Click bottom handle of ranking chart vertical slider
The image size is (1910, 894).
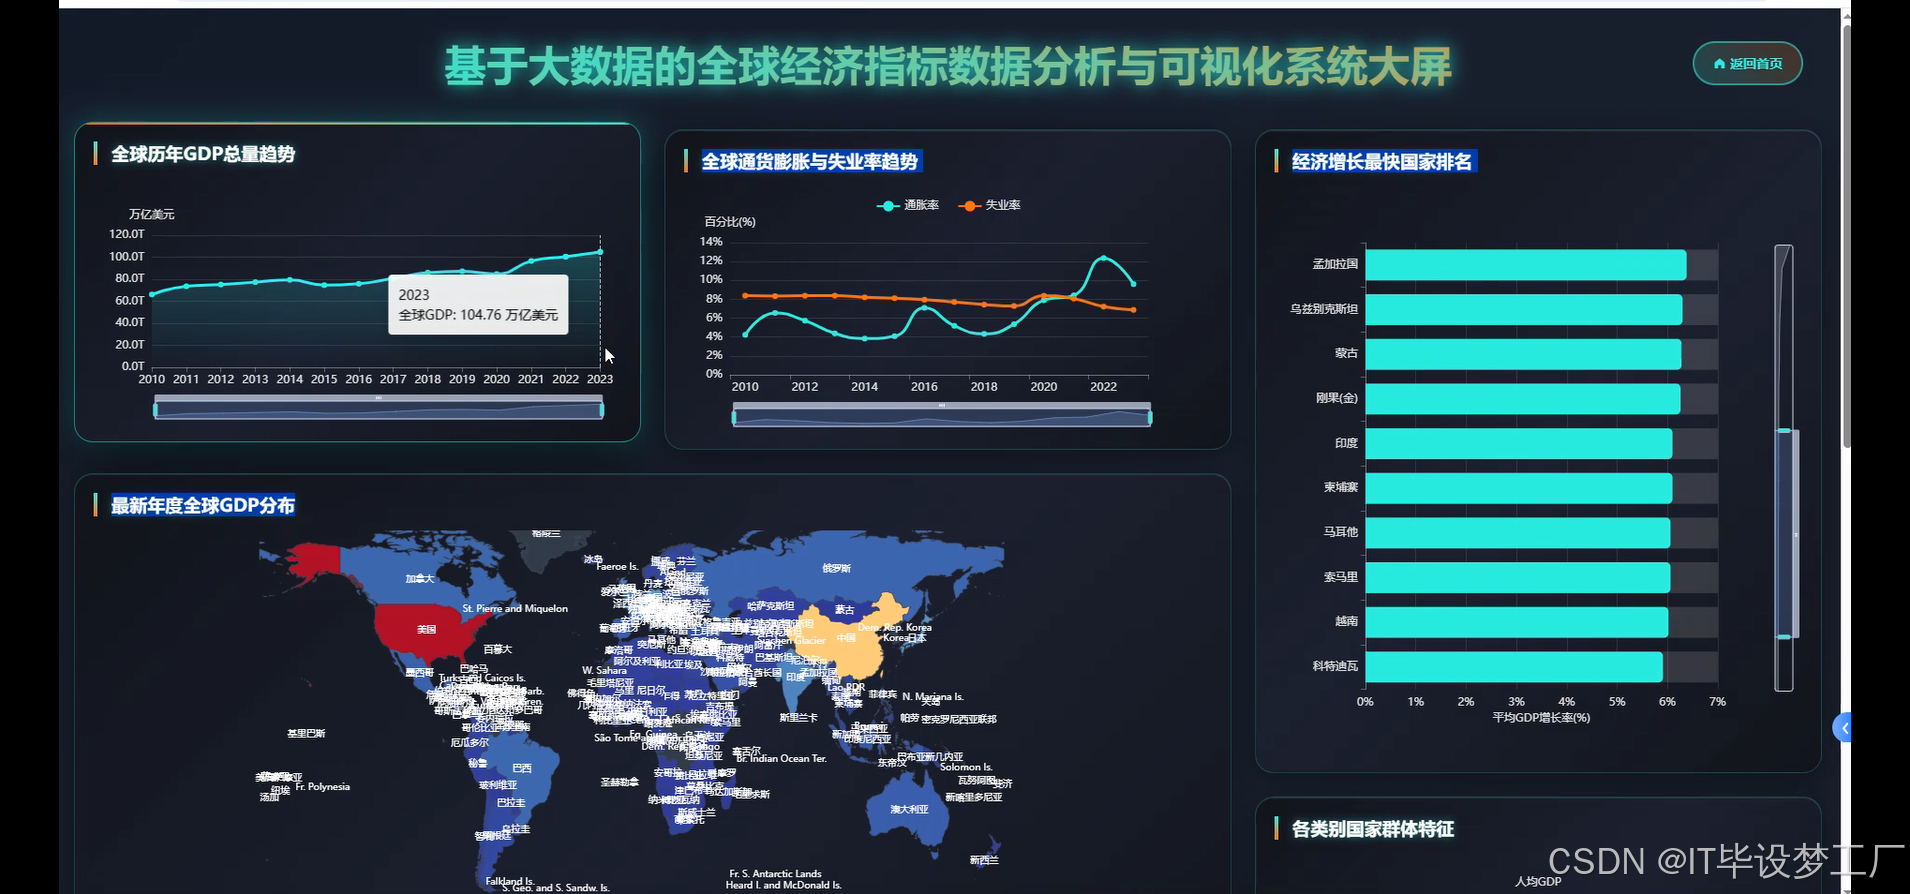(1784, 636)
